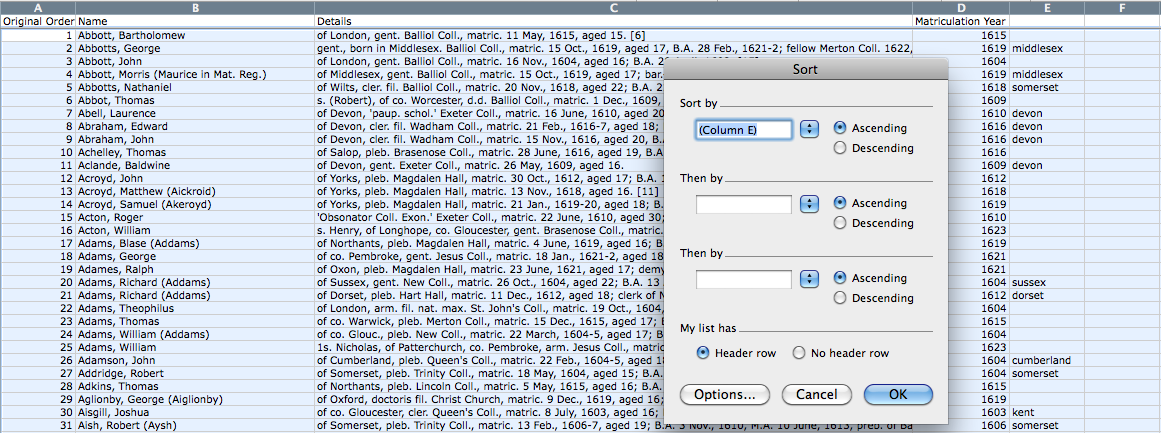Select the column A header
1161x433 pixels.
click(x=38, y=7)
